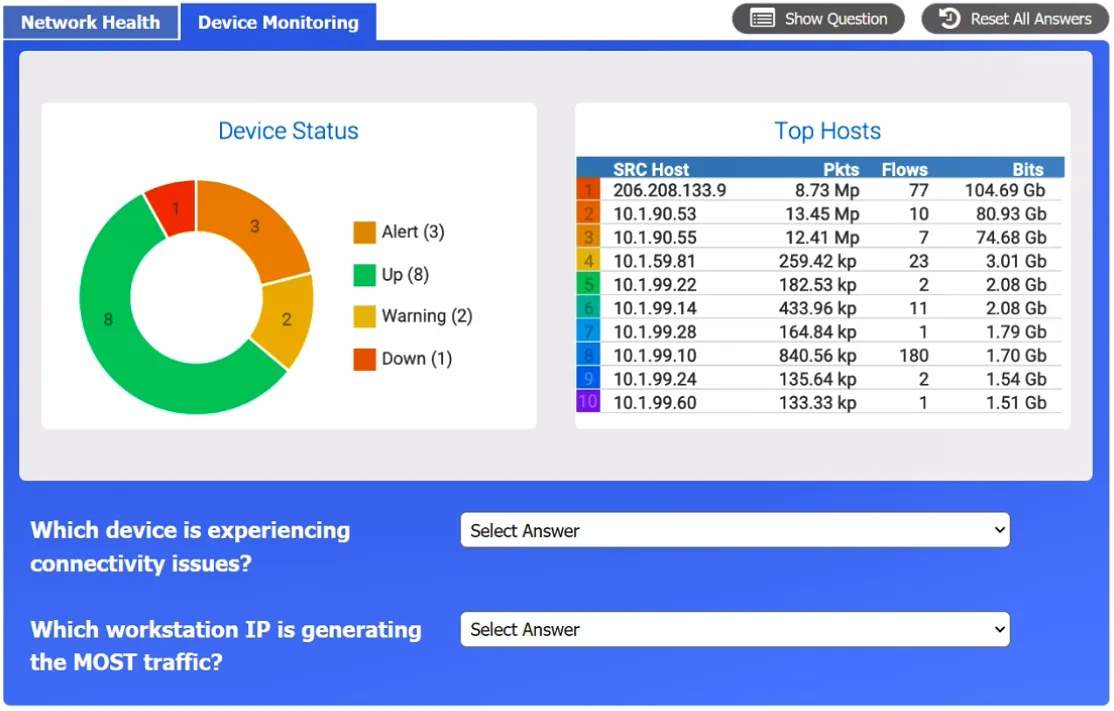
Task: Select host 10.1.99.28 in the table
Action: click(655, 332)
